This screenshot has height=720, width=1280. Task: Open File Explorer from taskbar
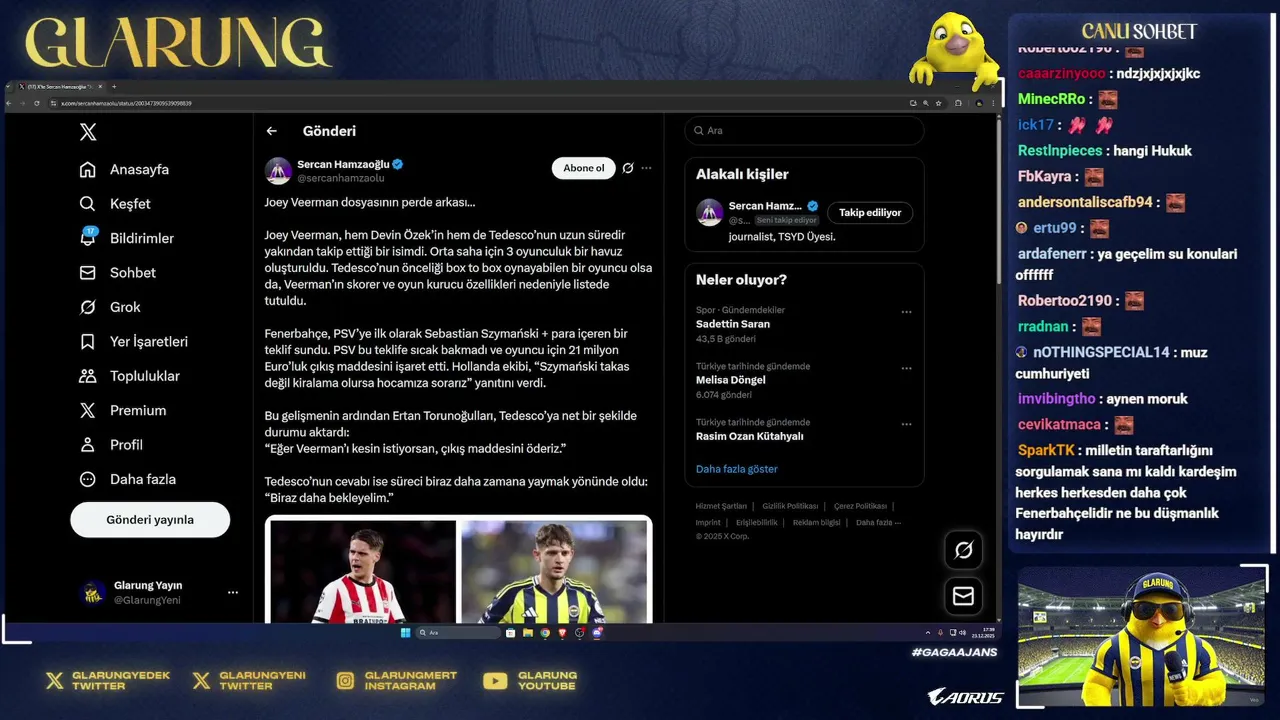pyautogui.click(x=528, y=632)
